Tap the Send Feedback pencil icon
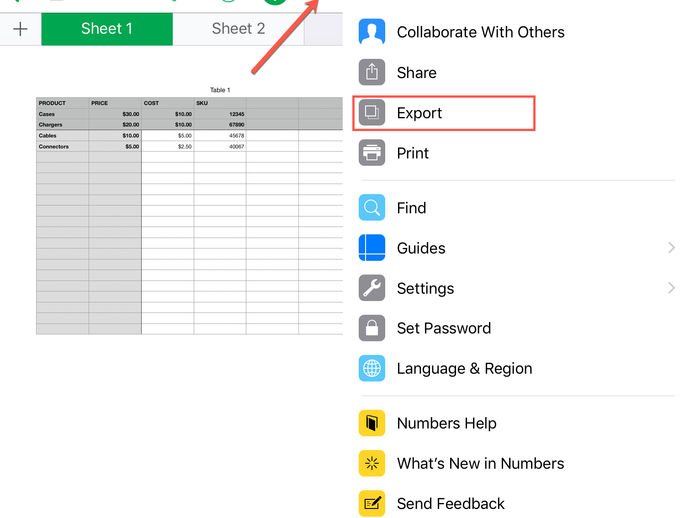 click(x=372, y=503)
